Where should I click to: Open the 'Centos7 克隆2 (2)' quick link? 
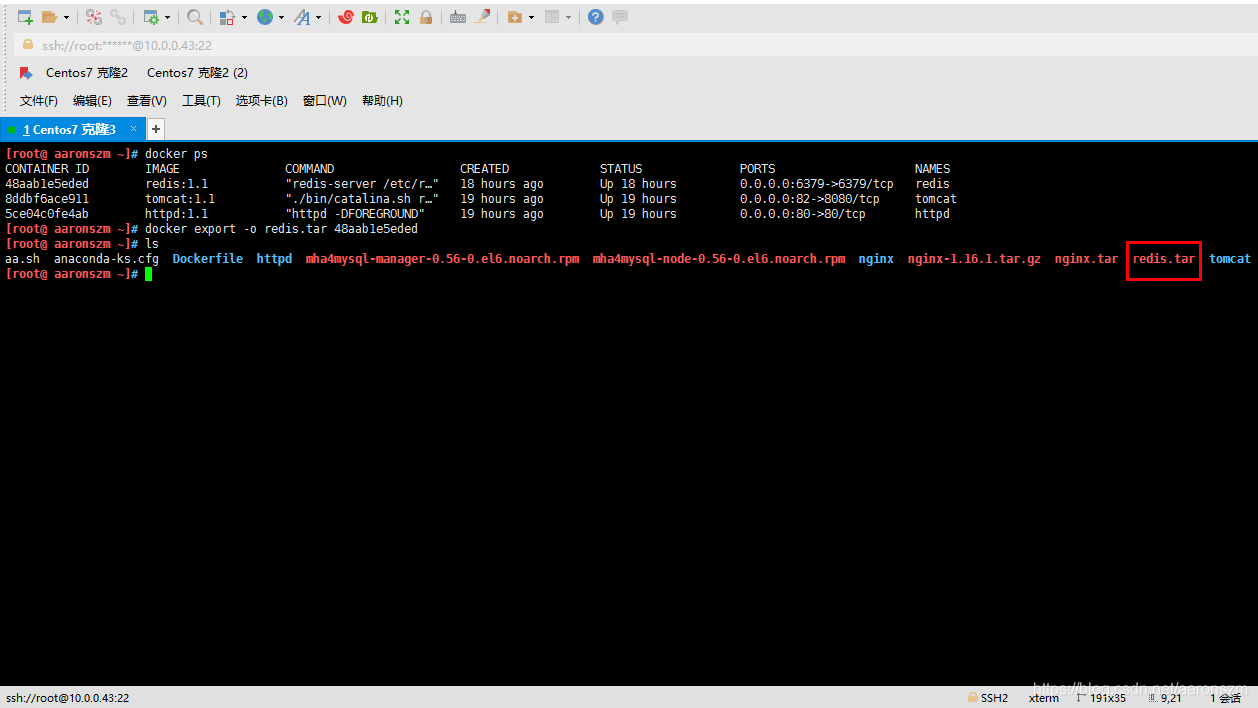click(197, 73)
